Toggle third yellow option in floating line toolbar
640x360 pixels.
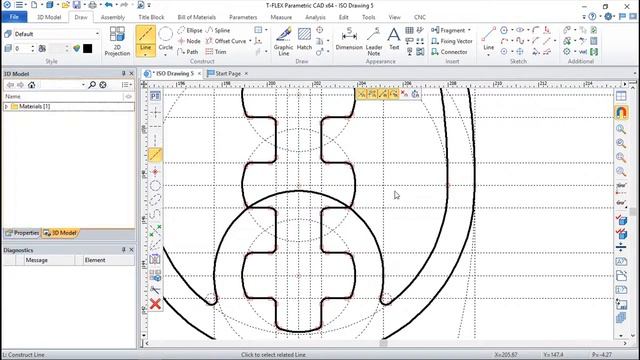(383, 94)
